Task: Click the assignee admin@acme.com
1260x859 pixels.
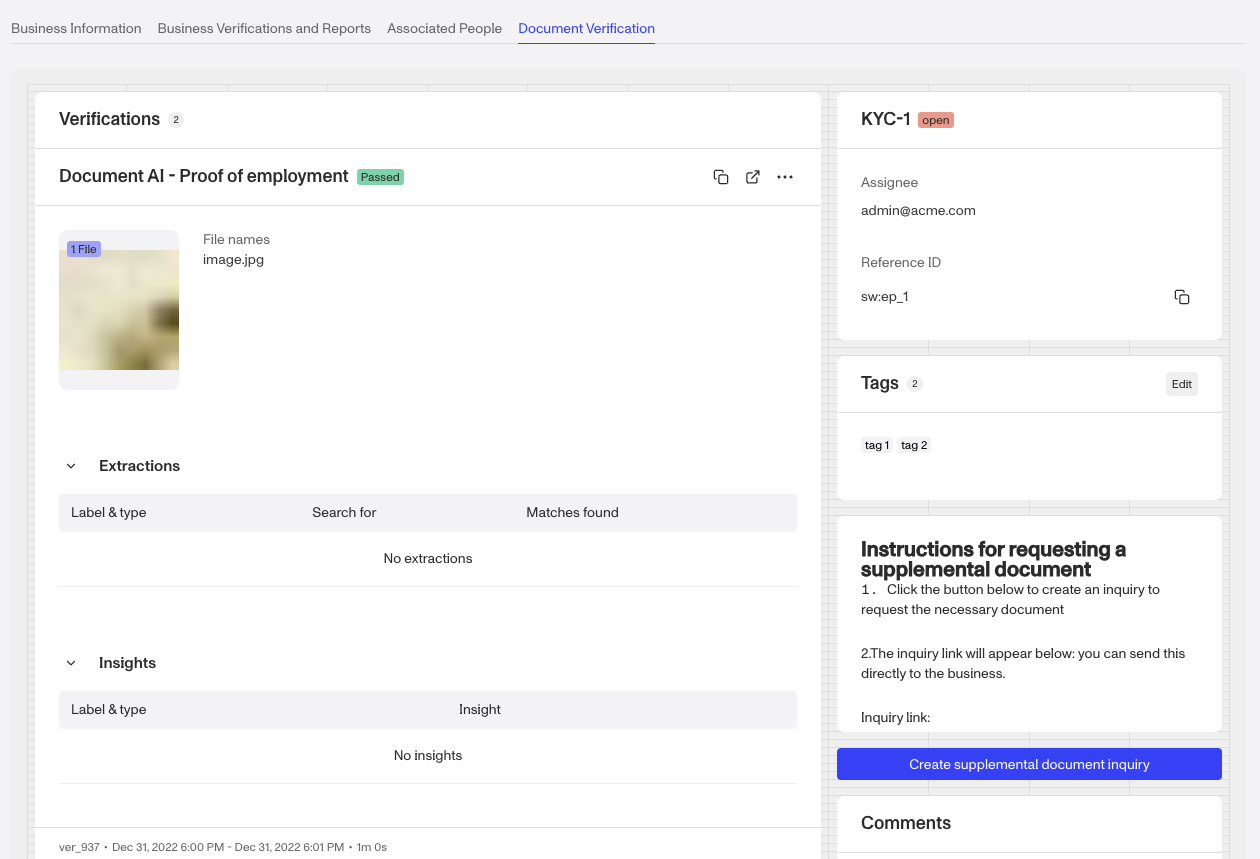Action: tap(918, 210)
